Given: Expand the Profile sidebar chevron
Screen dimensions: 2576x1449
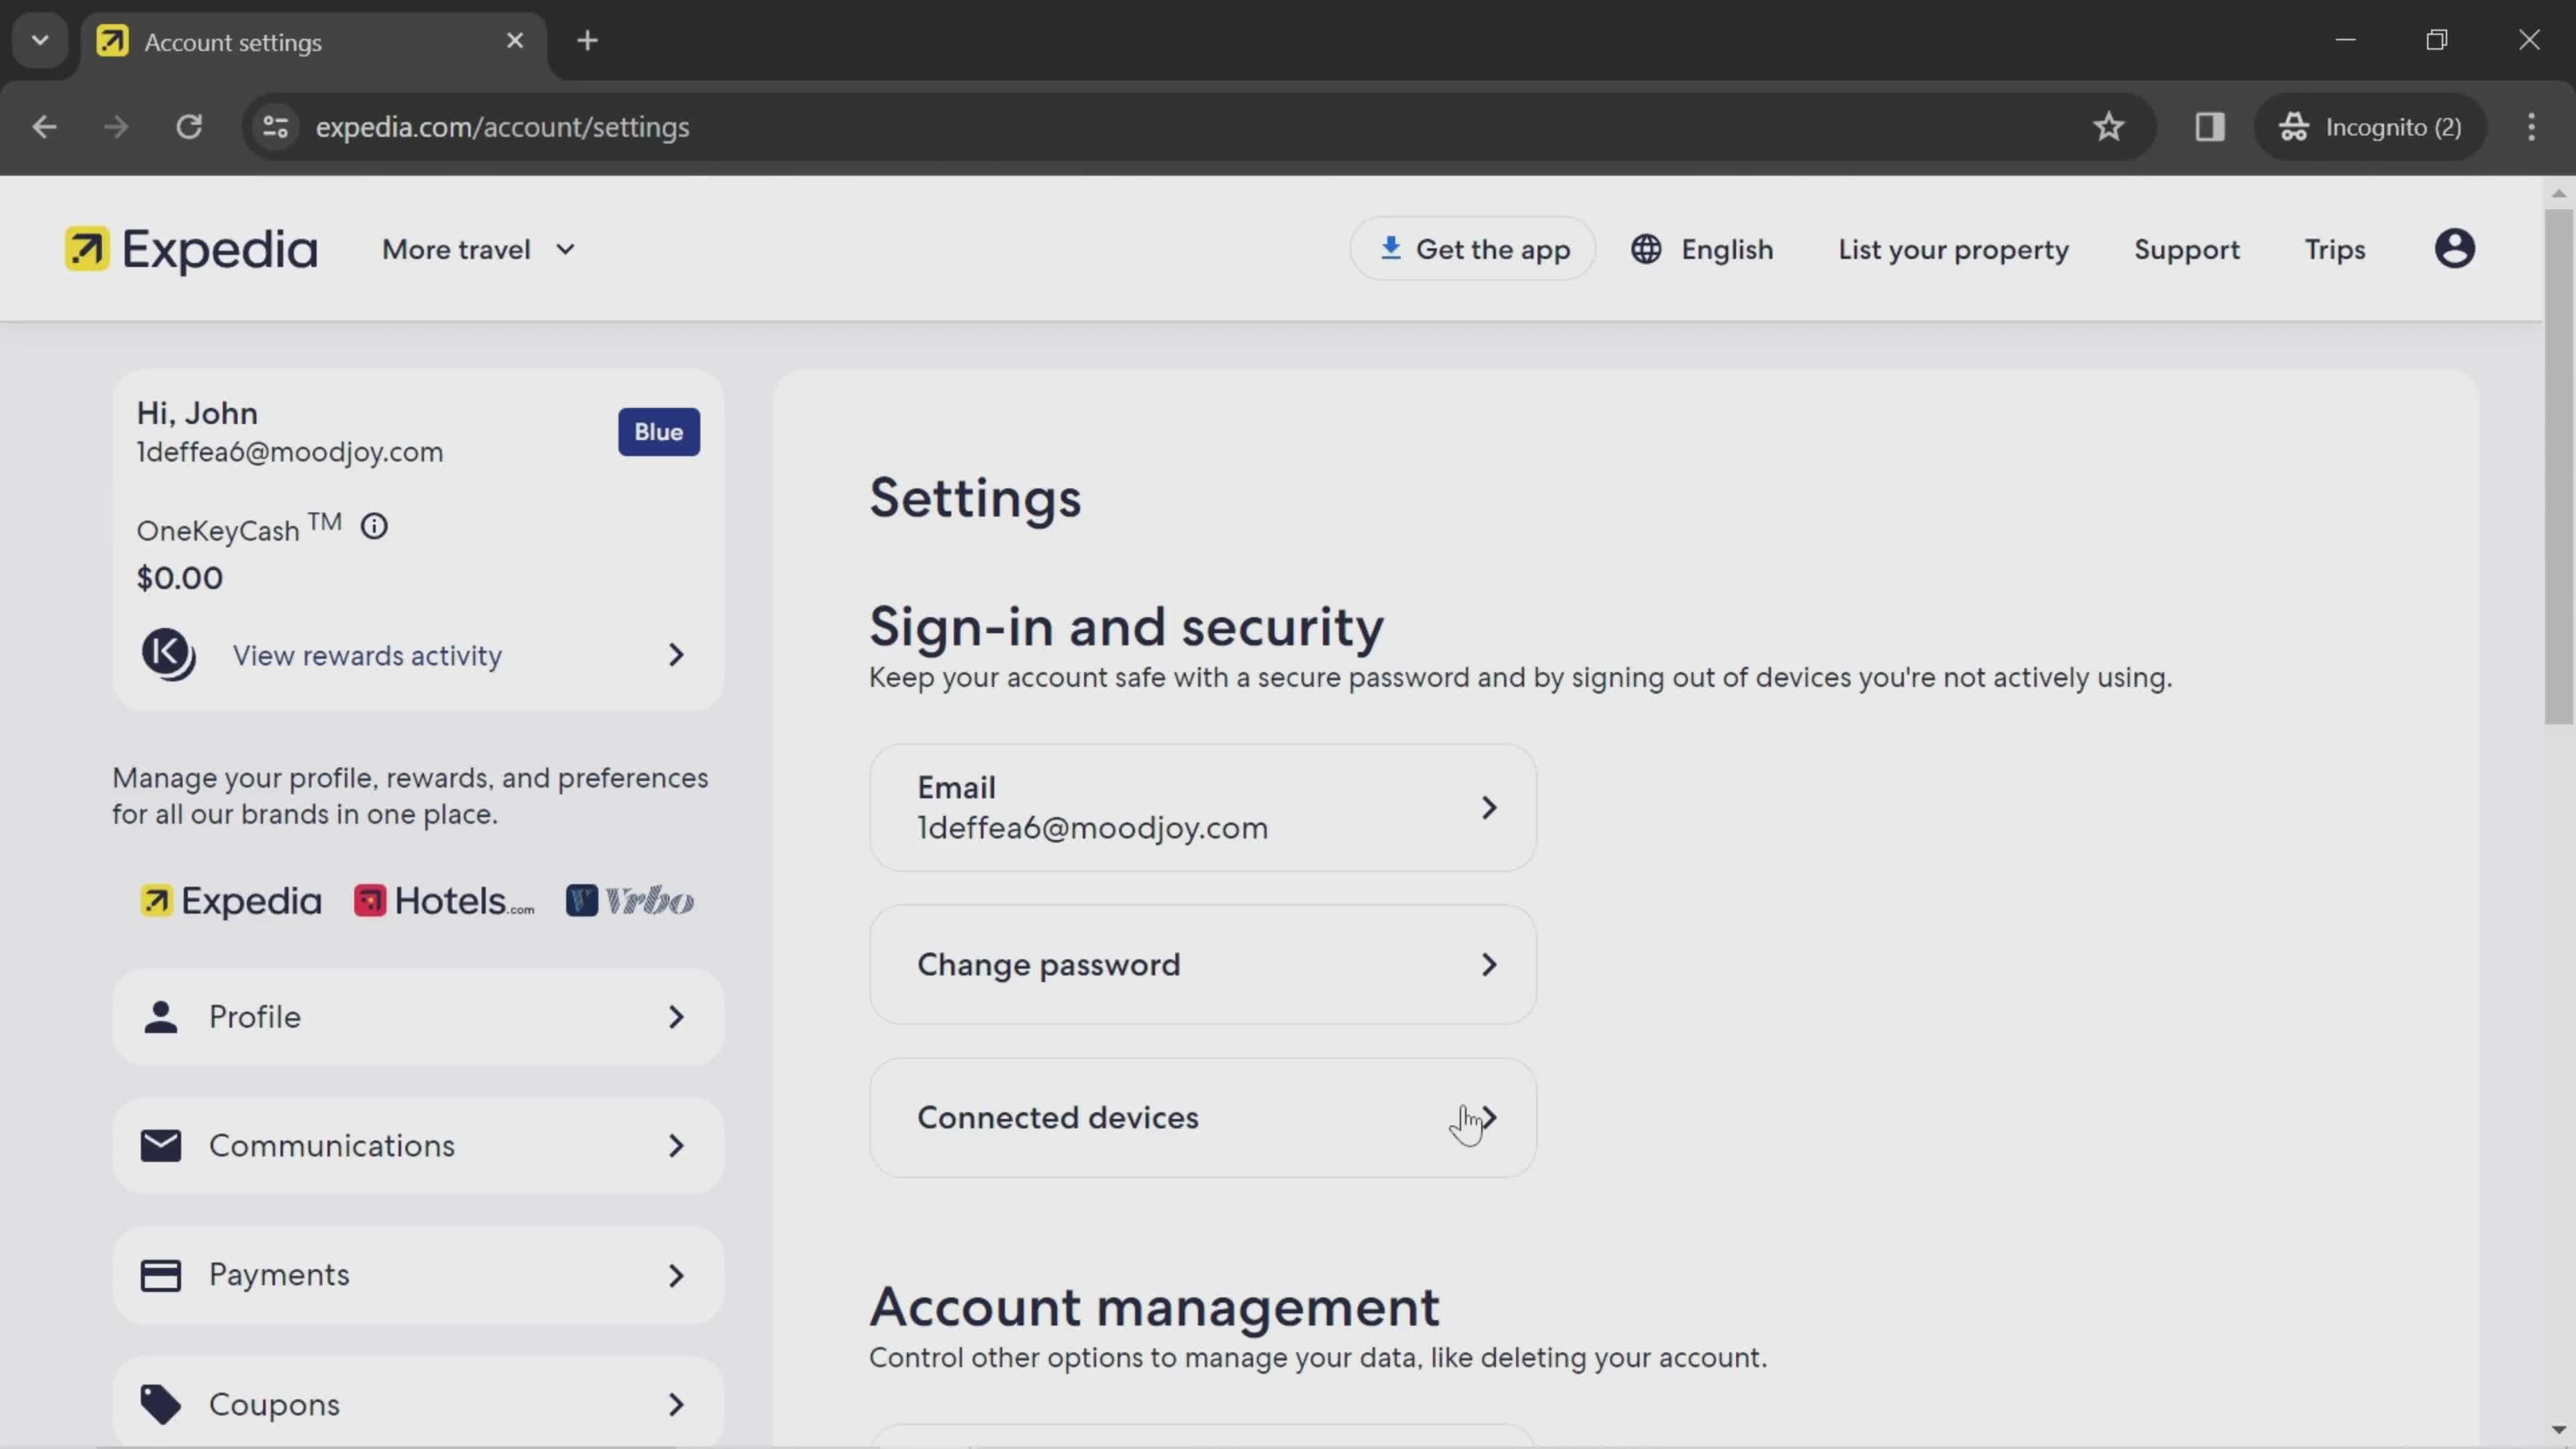Looking at the screenshot, I should [676, 1017].
